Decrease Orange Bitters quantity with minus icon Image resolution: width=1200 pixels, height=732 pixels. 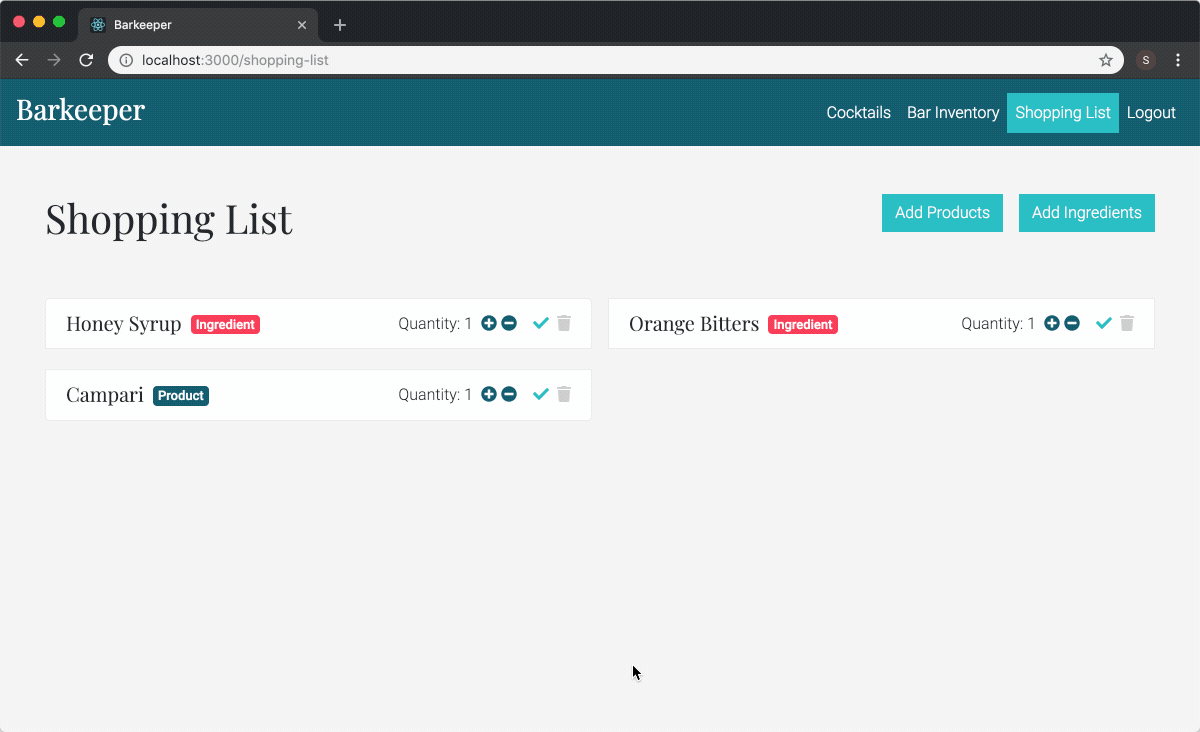(x=1072, y=323)
